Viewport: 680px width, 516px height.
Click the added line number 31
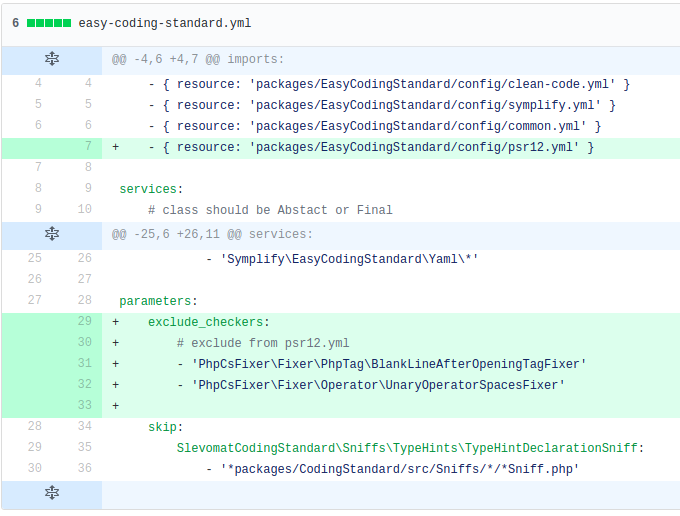point(85,363)
